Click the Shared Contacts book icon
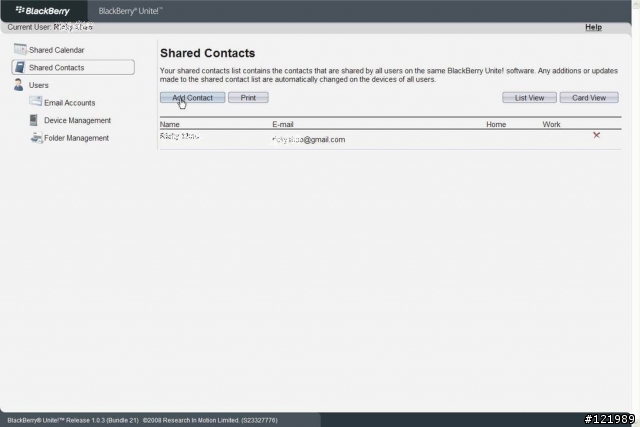The width and height of the screenshot is (640, 427). coord(20,67)
